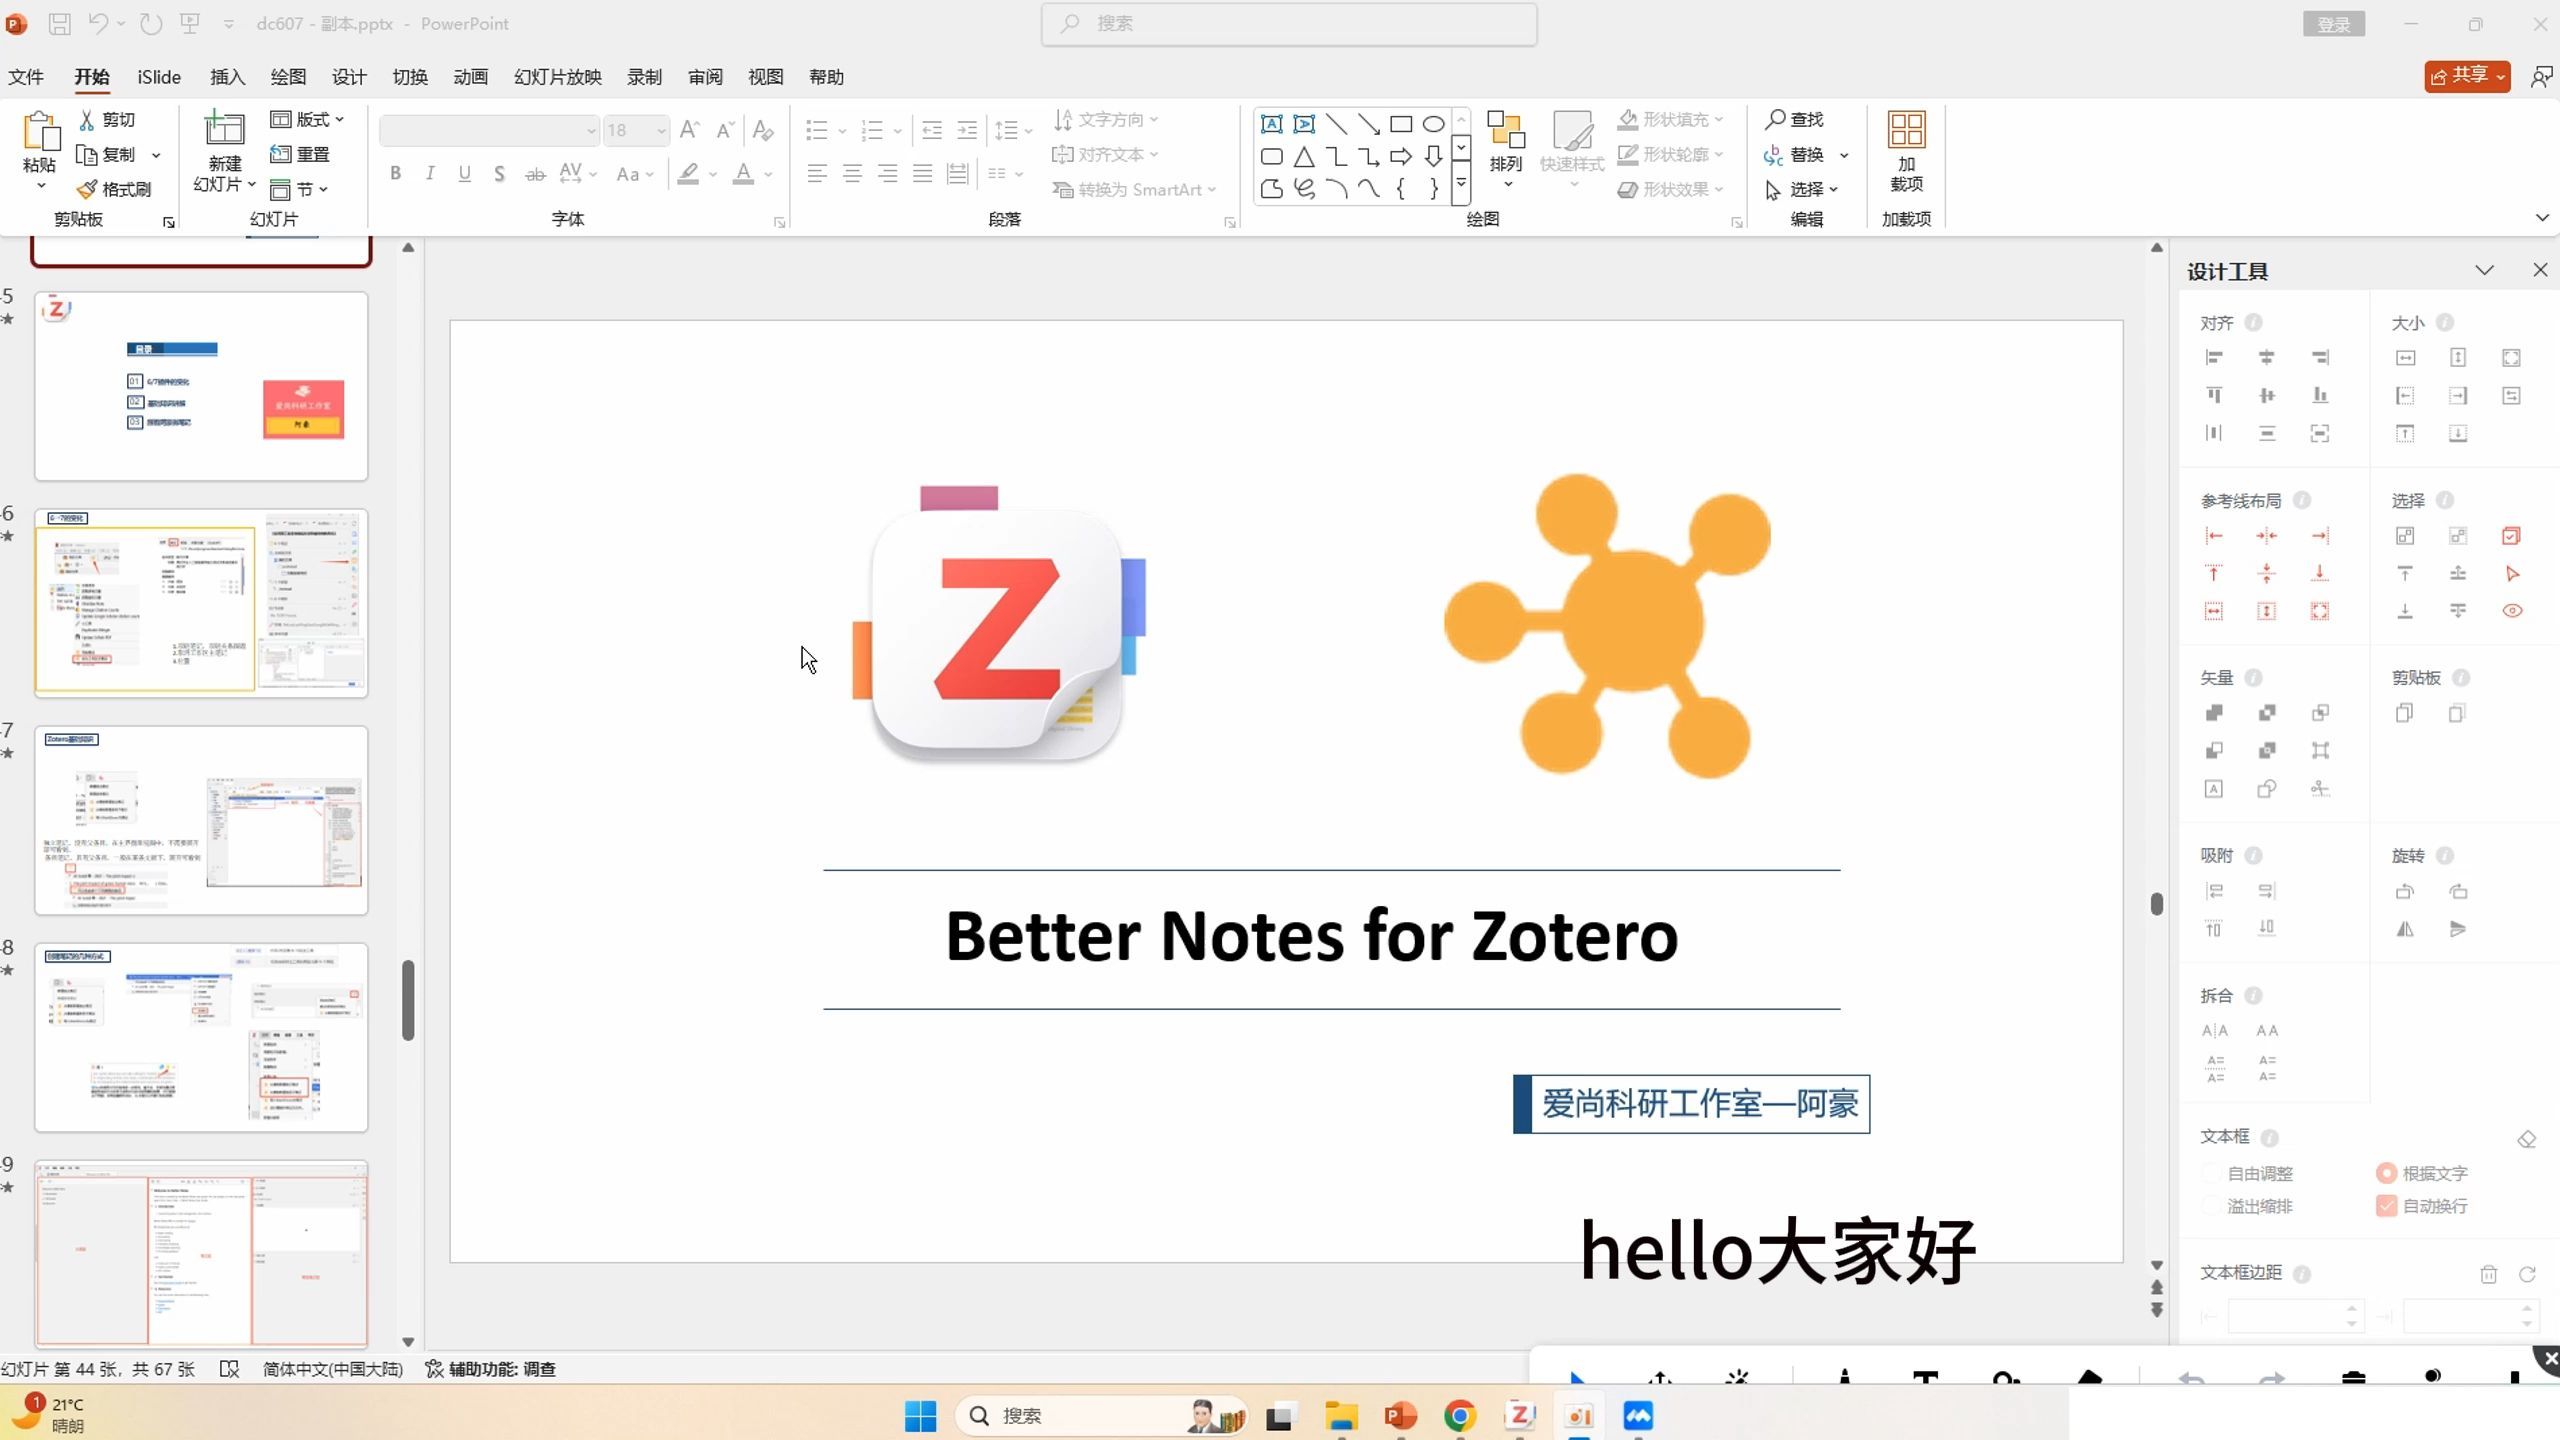Expand the shapes gallery more arrow
Screen dimensions: 2560x1440
tap(1461, 184)
